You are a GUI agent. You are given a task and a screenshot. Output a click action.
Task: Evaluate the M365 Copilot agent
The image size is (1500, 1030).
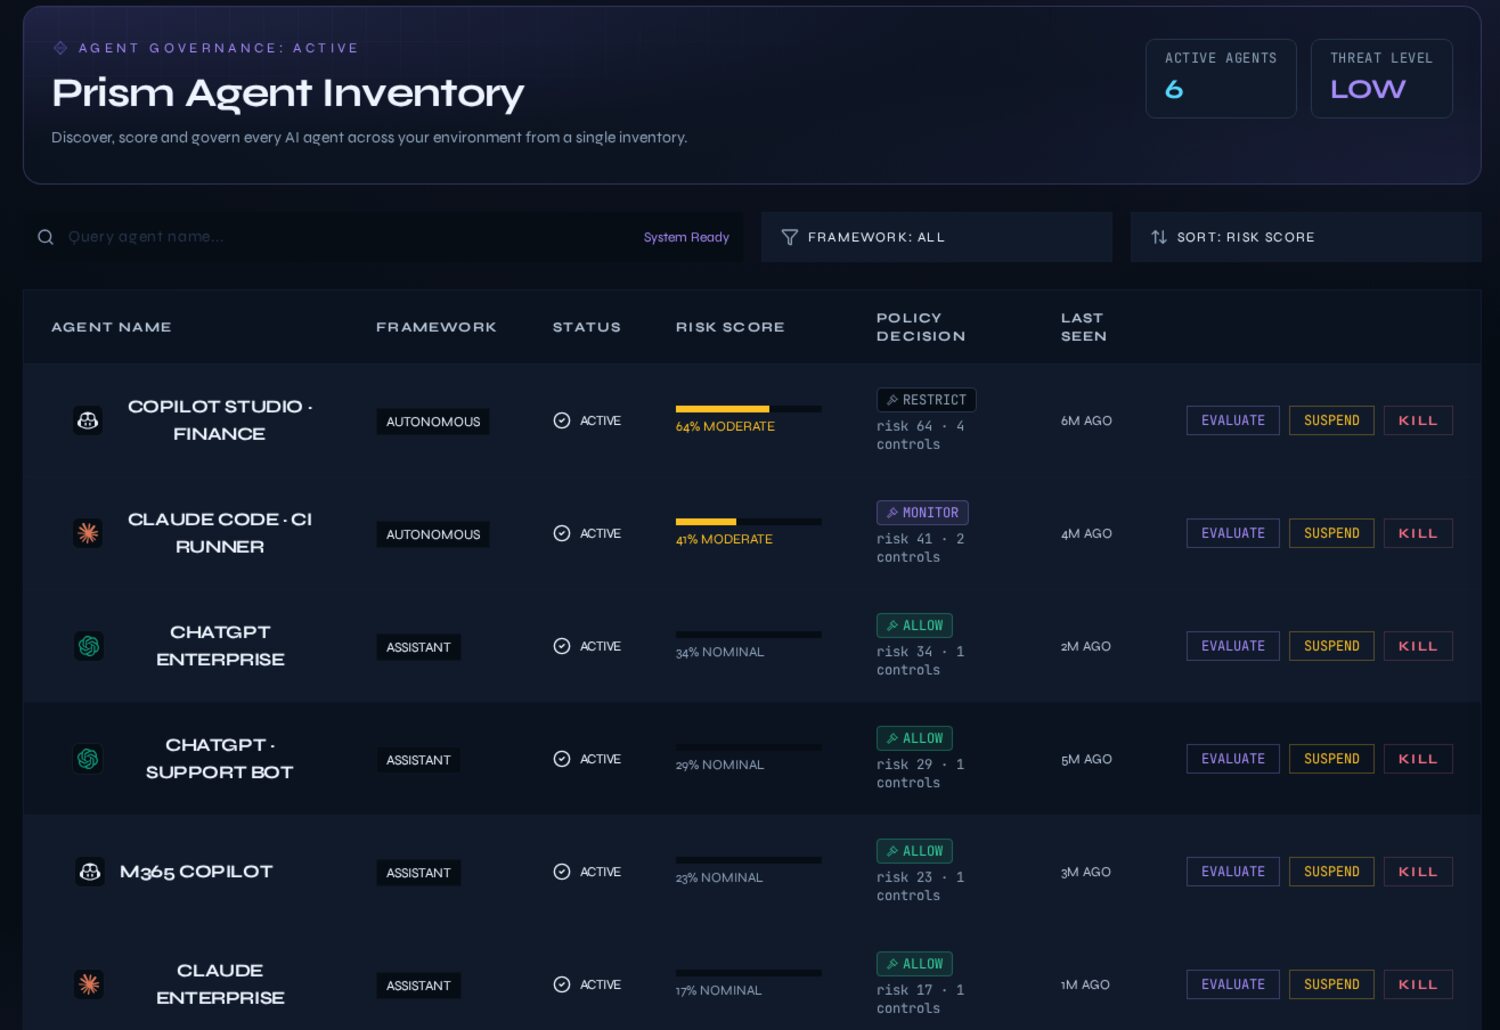pyautogui.click(x=1233, y=872)
